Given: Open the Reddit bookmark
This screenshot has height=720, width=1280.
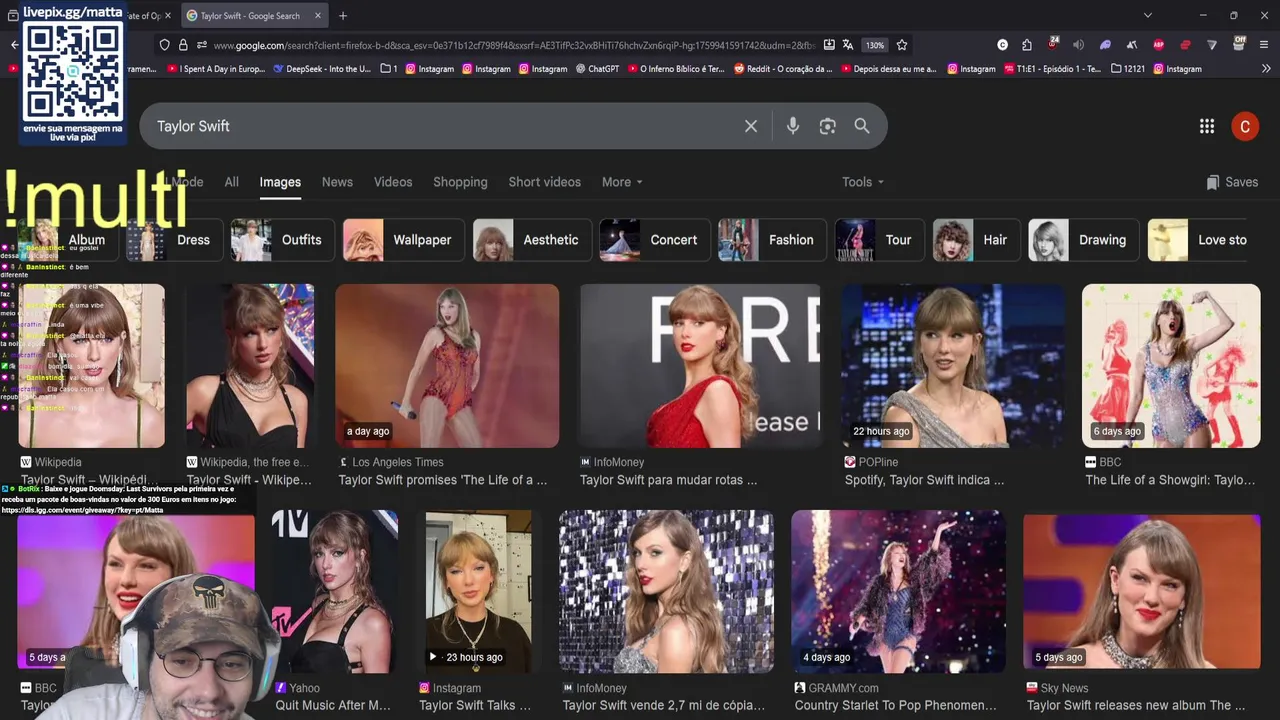Looking at the screenshot, I should coord(783,69).
